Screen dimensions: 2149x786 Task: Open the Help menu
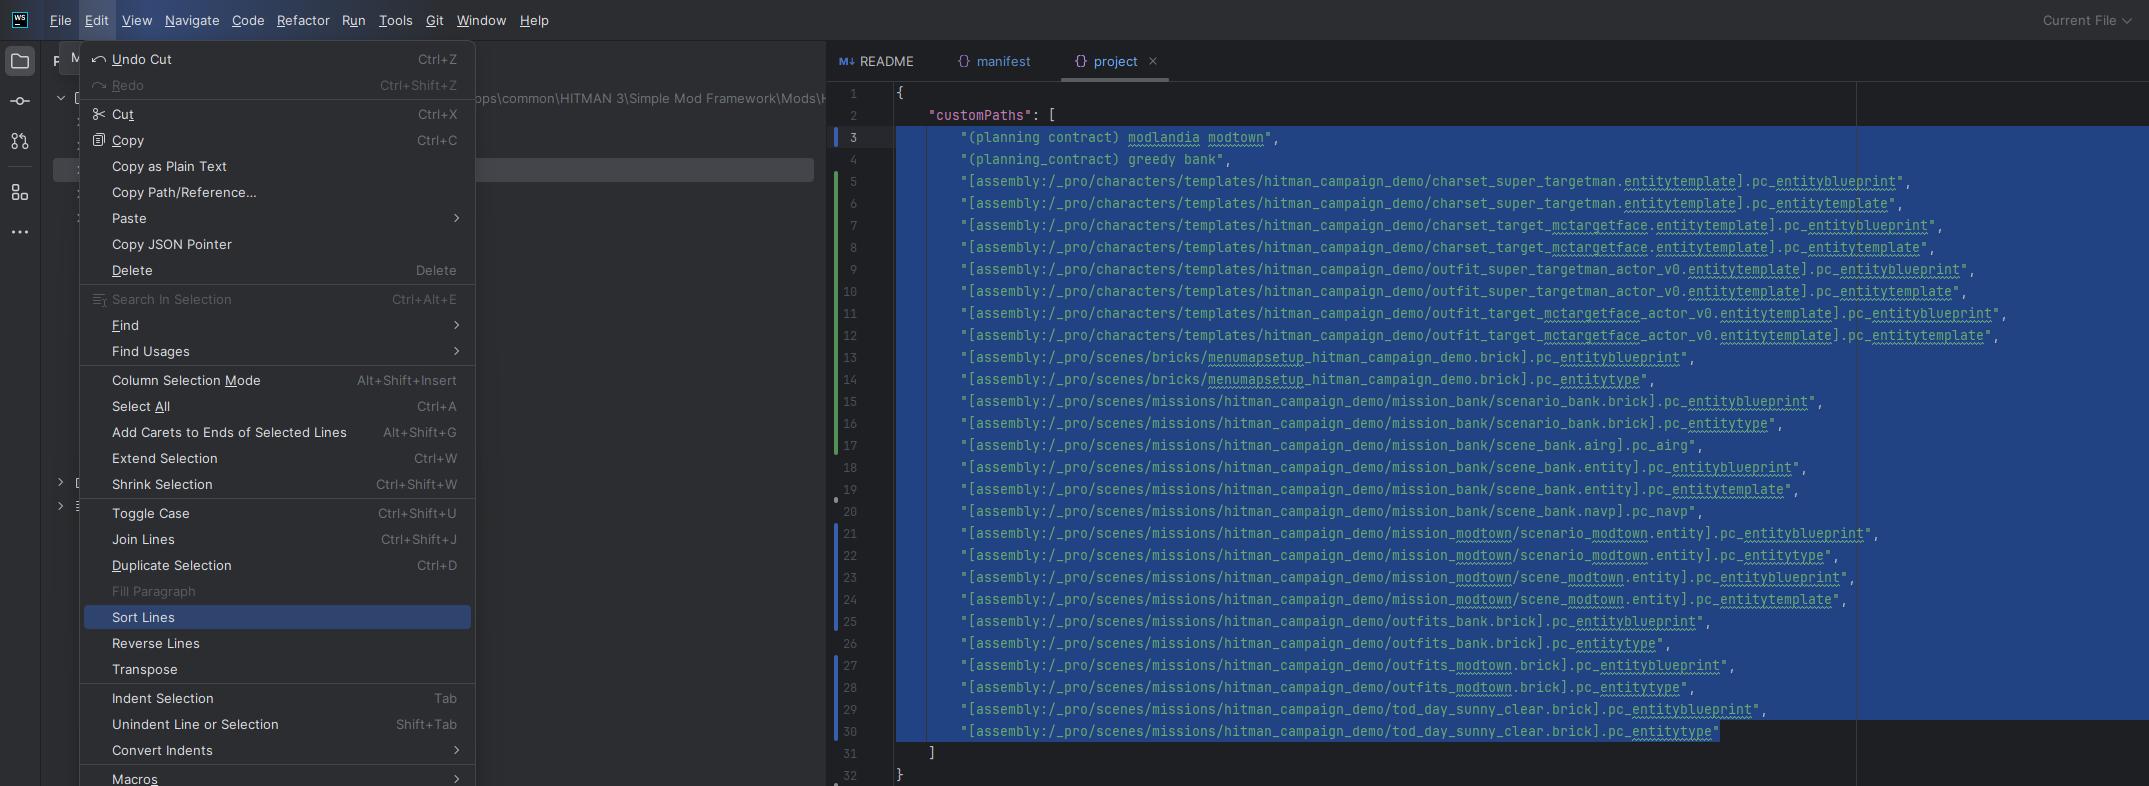coord(534,20)
